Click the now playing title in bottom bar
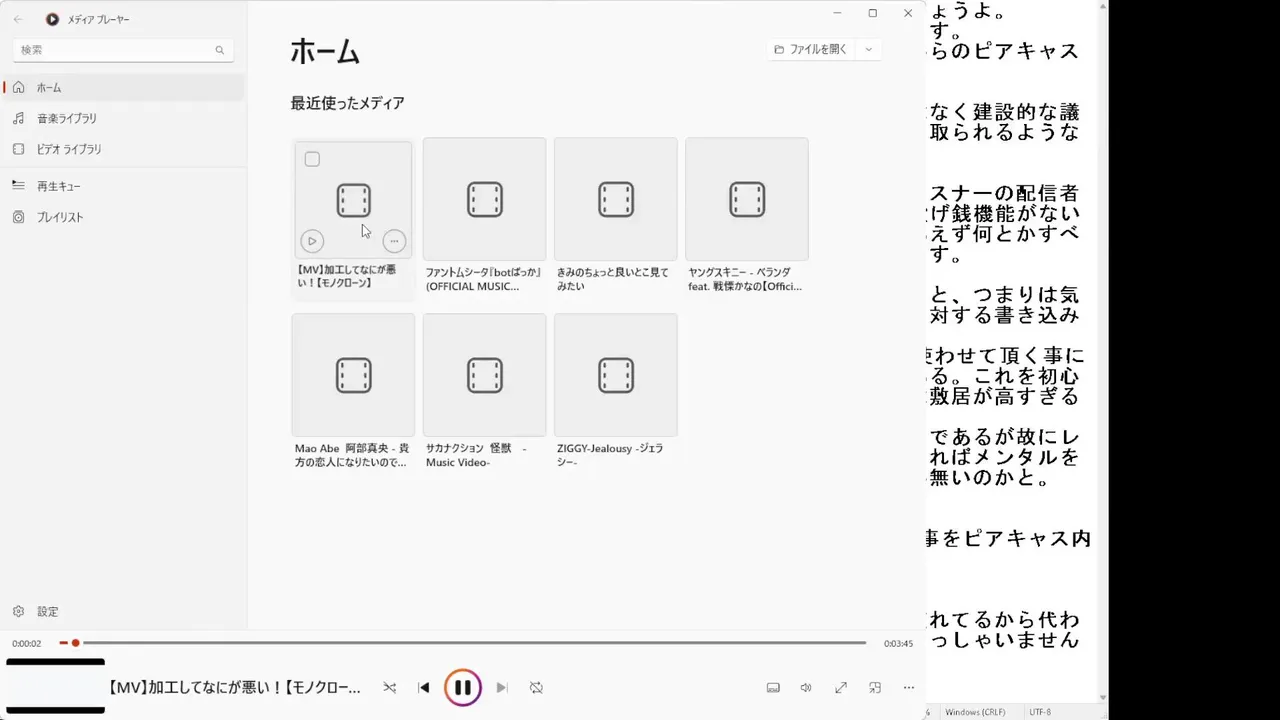Image resolution: width=1280 pixels, height=720 pixels. (x=235, y=688)
